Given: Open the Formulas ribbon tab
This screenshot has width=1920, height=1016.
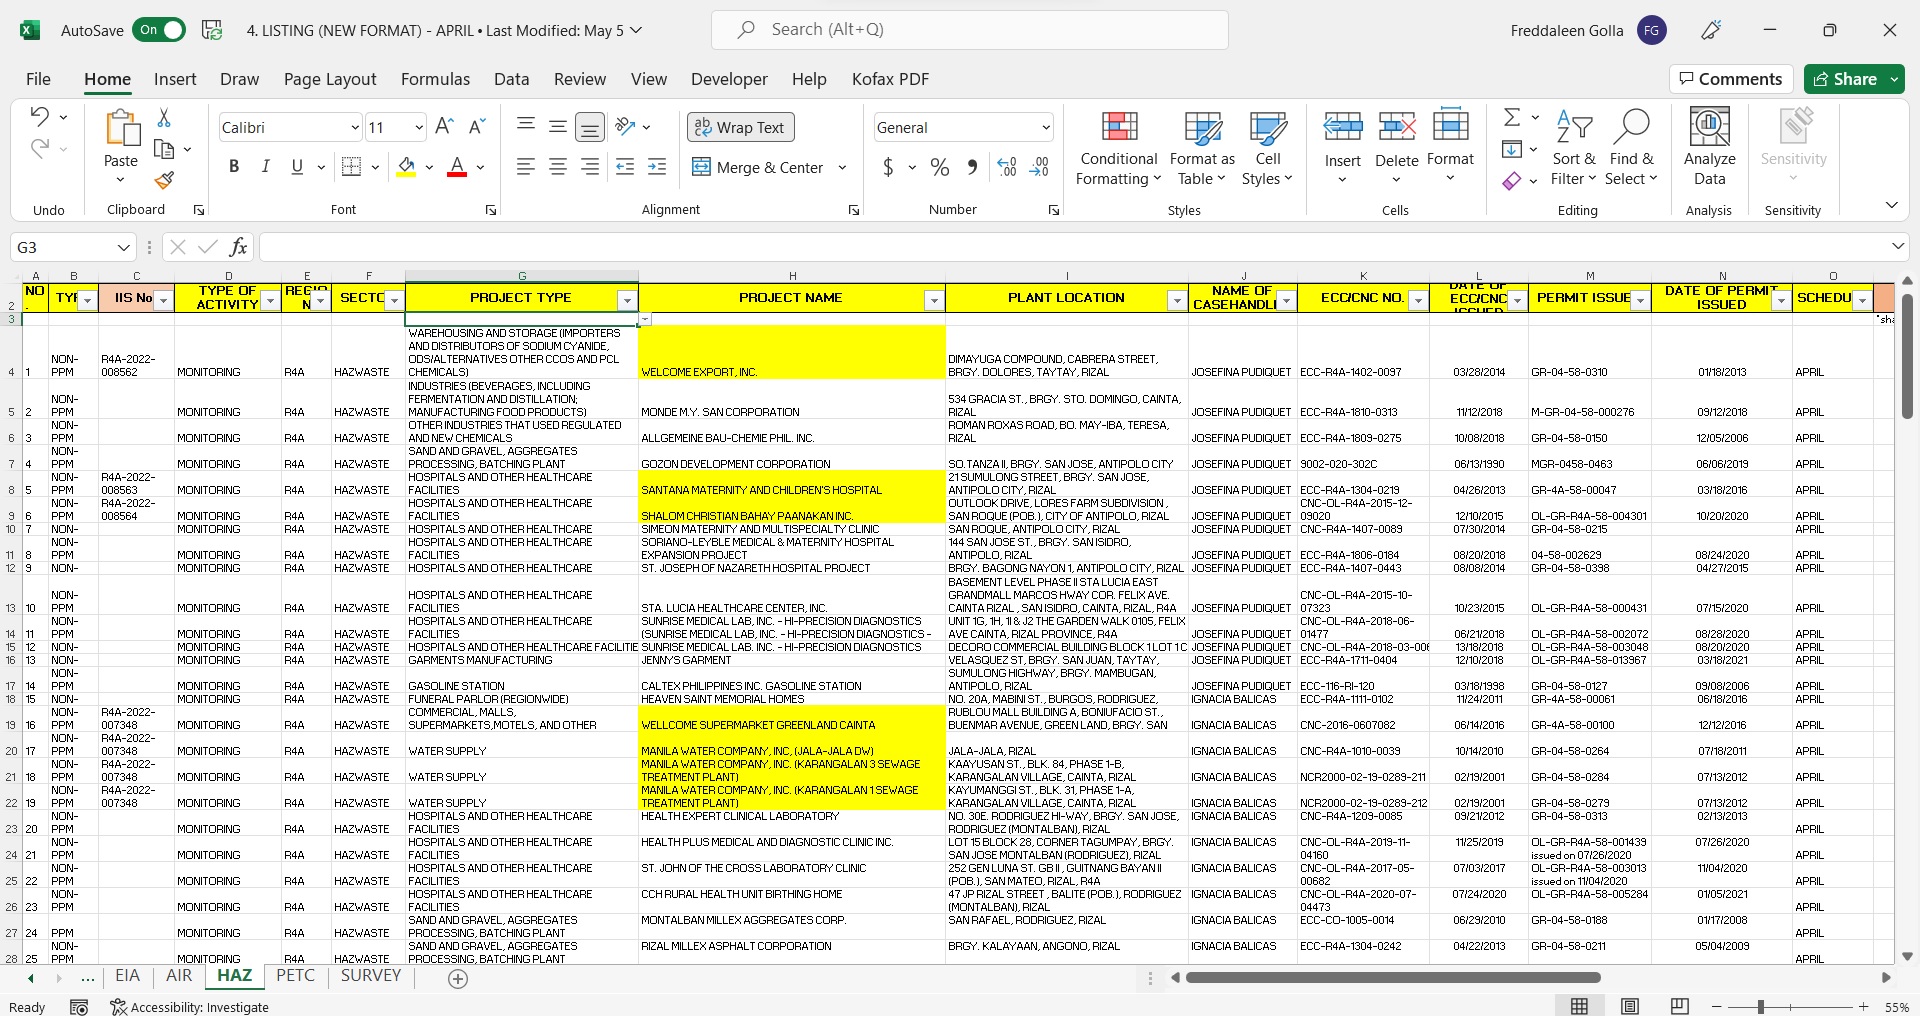Looking at the screenshot, I should tap(435, 79).
